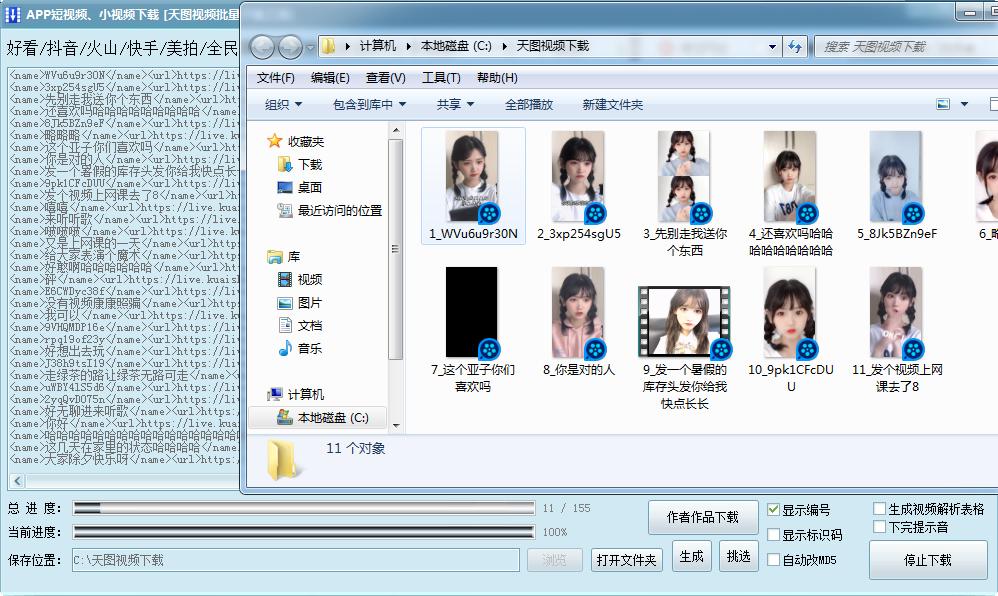Select video file 4_还喜欢吗哈哈
This screenshot has width=998, height=596.
(791, 194)
